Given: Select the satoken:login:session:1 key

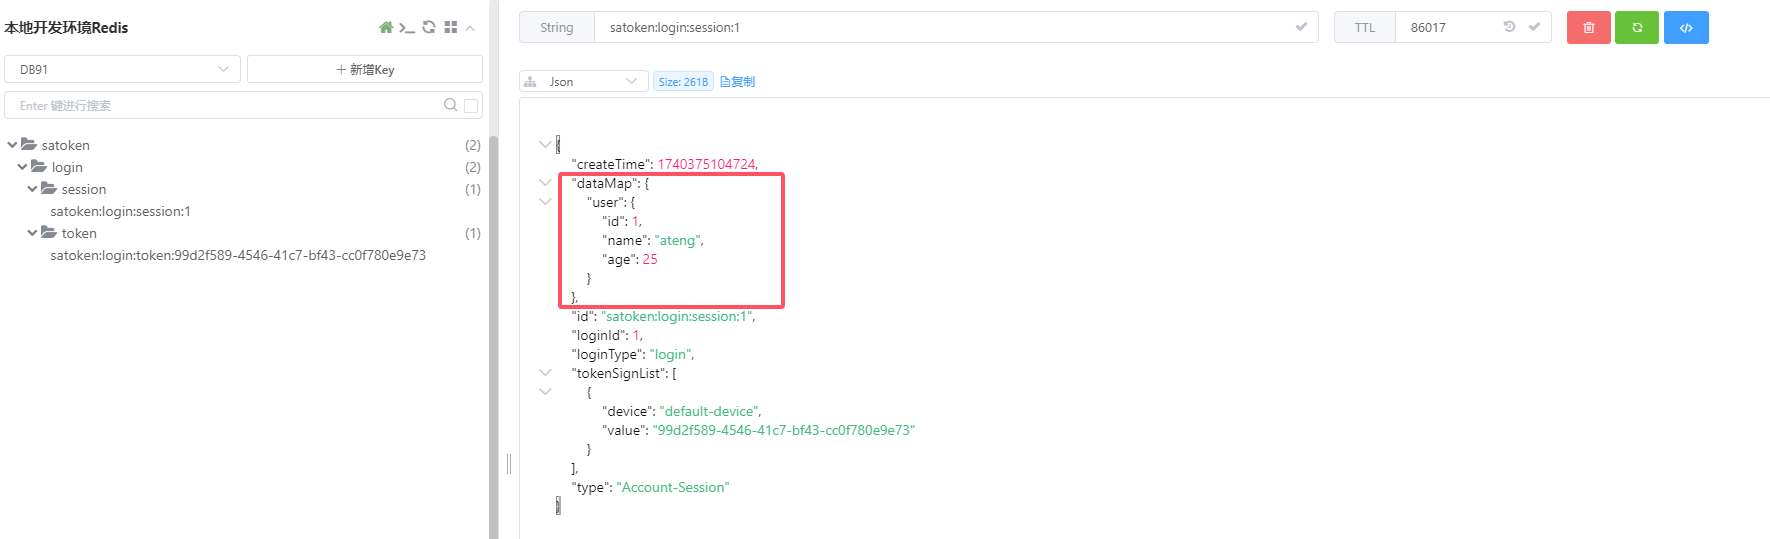Looking at the screenshot, I should point(120,211).
